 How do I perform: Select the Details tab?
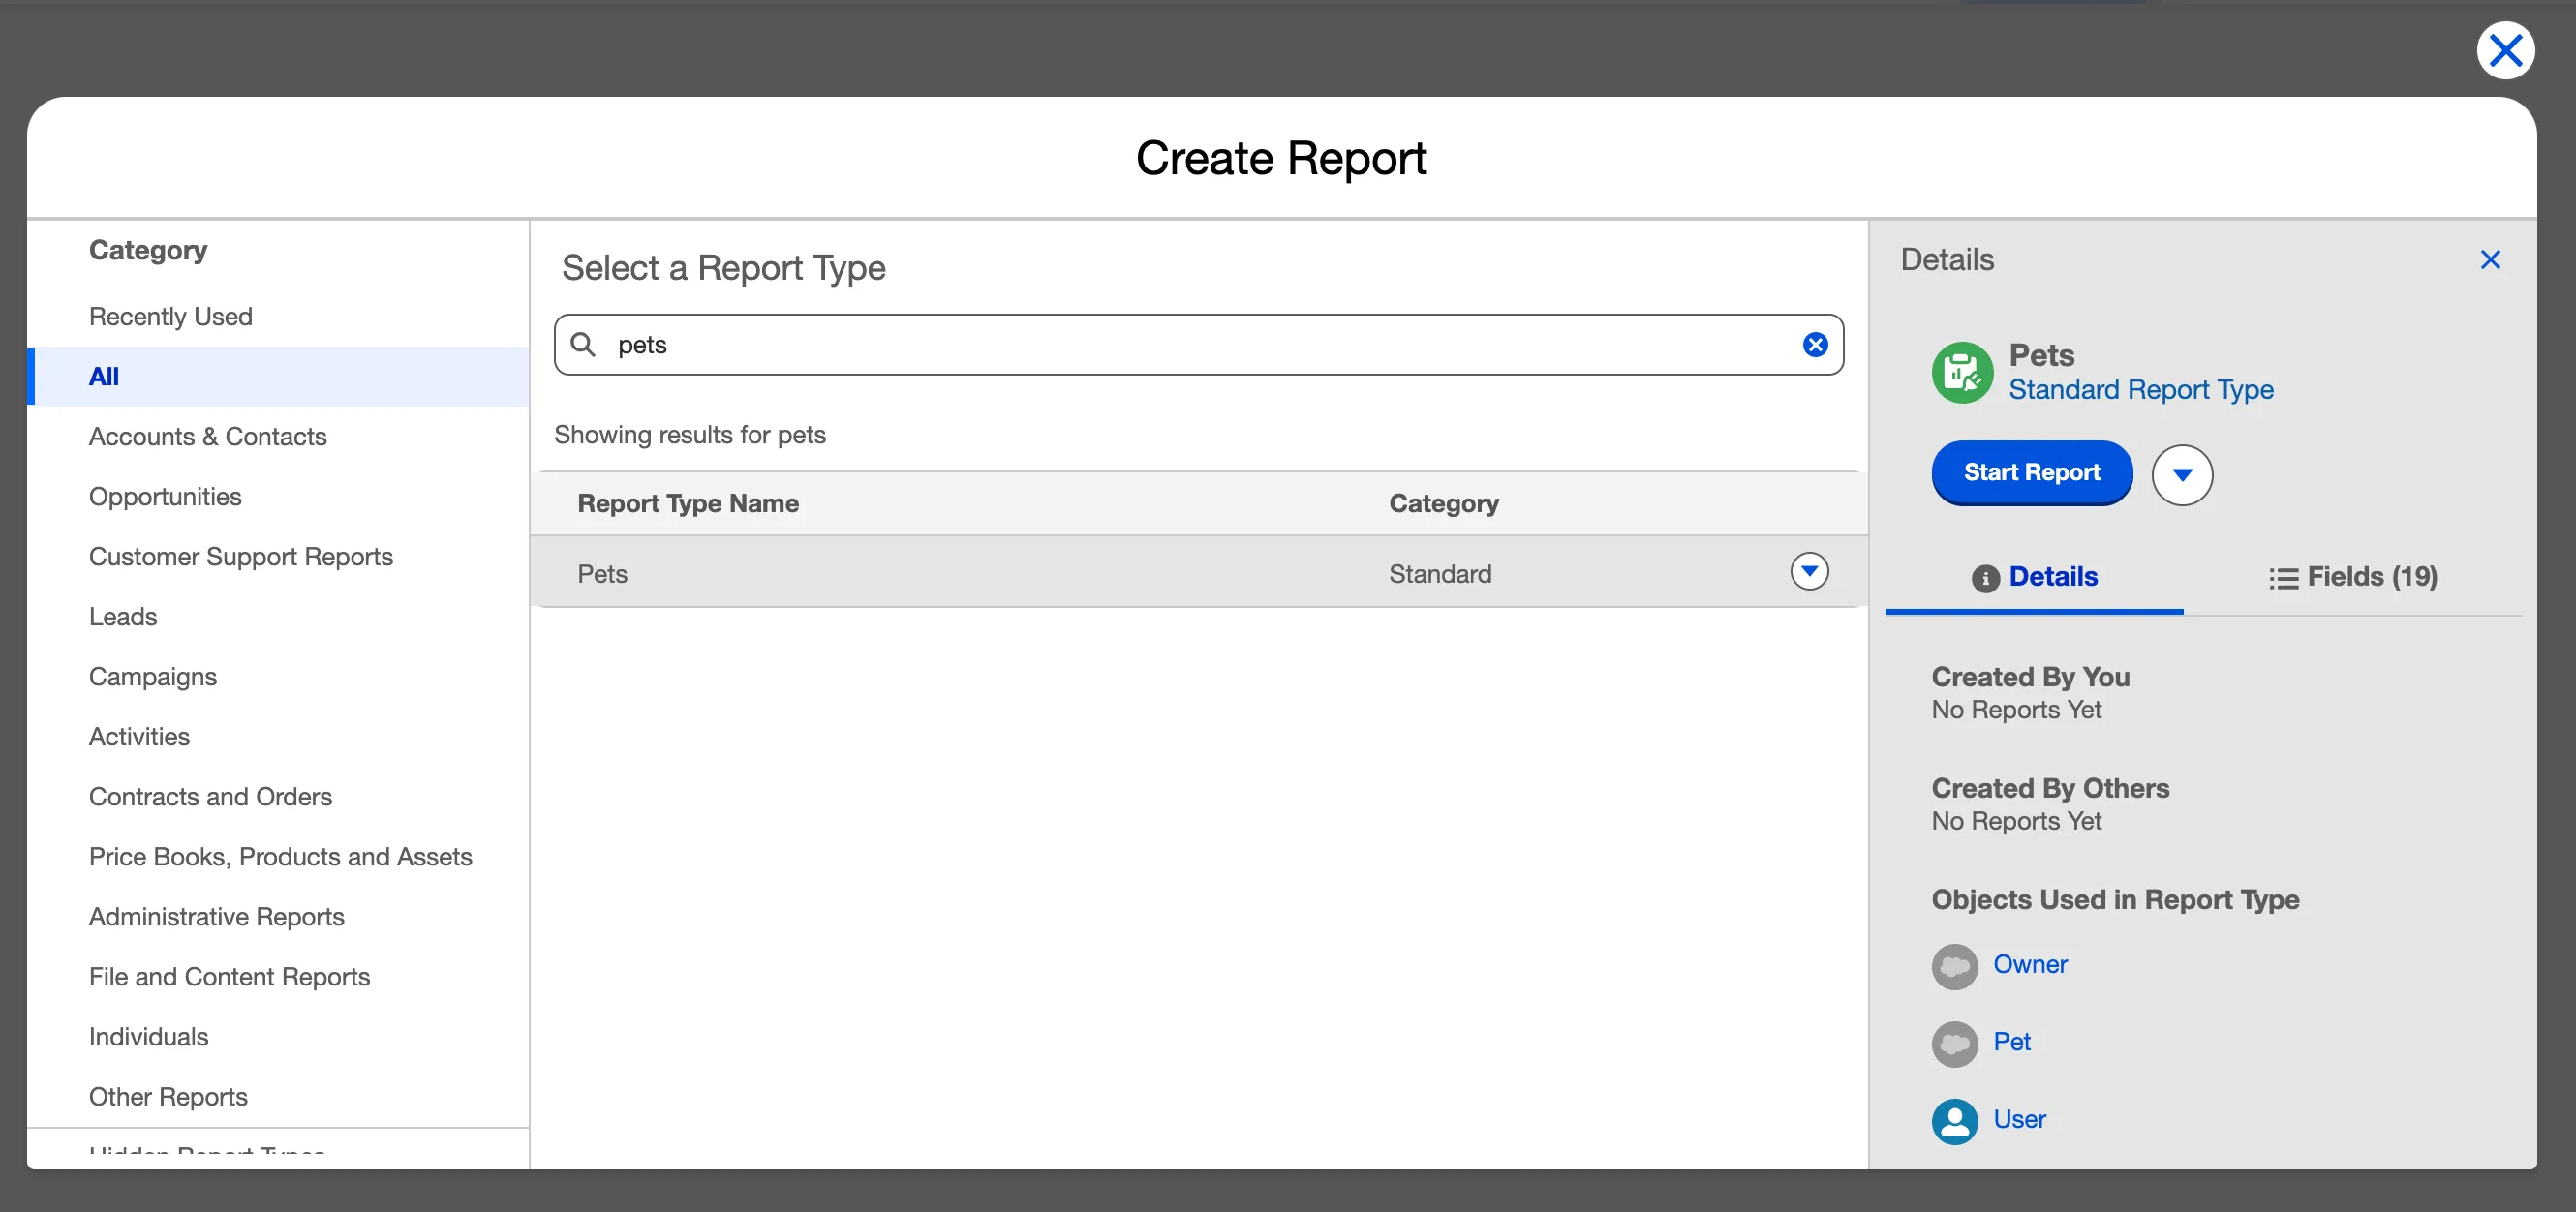pos(2034,577)
